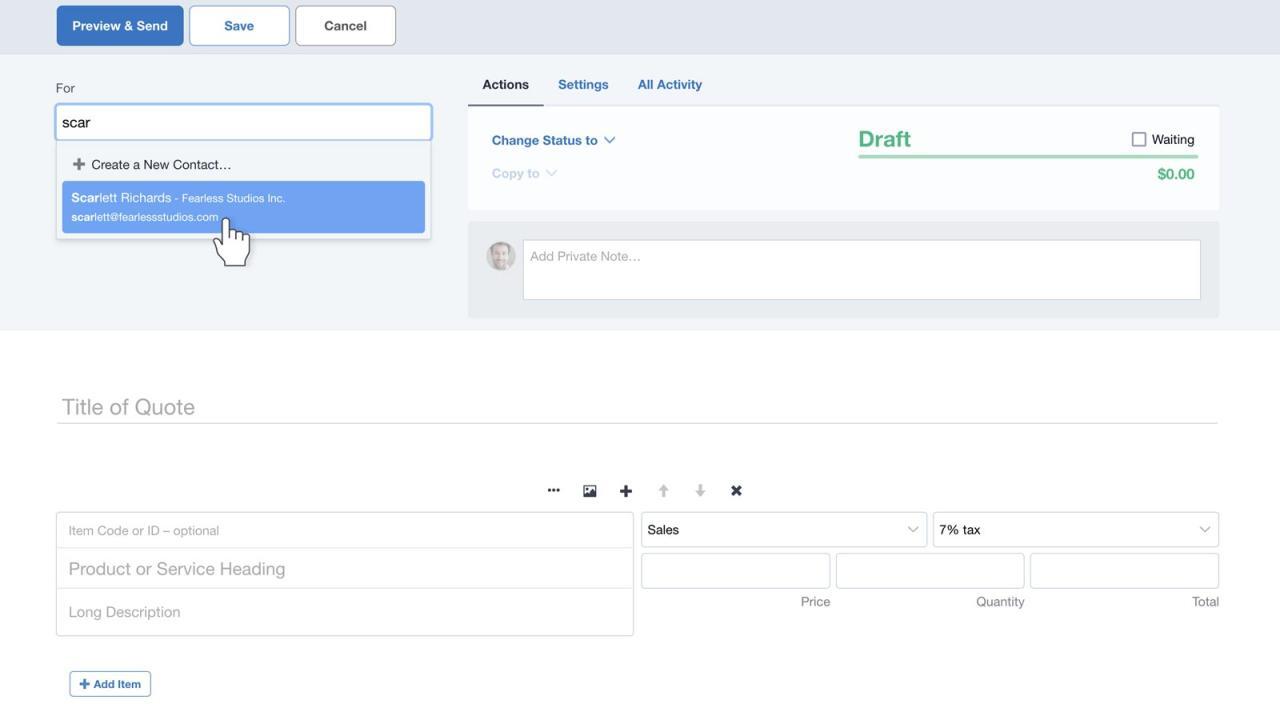
Task: Toggle the Waiting checkbox
Action: [1138, 140]
